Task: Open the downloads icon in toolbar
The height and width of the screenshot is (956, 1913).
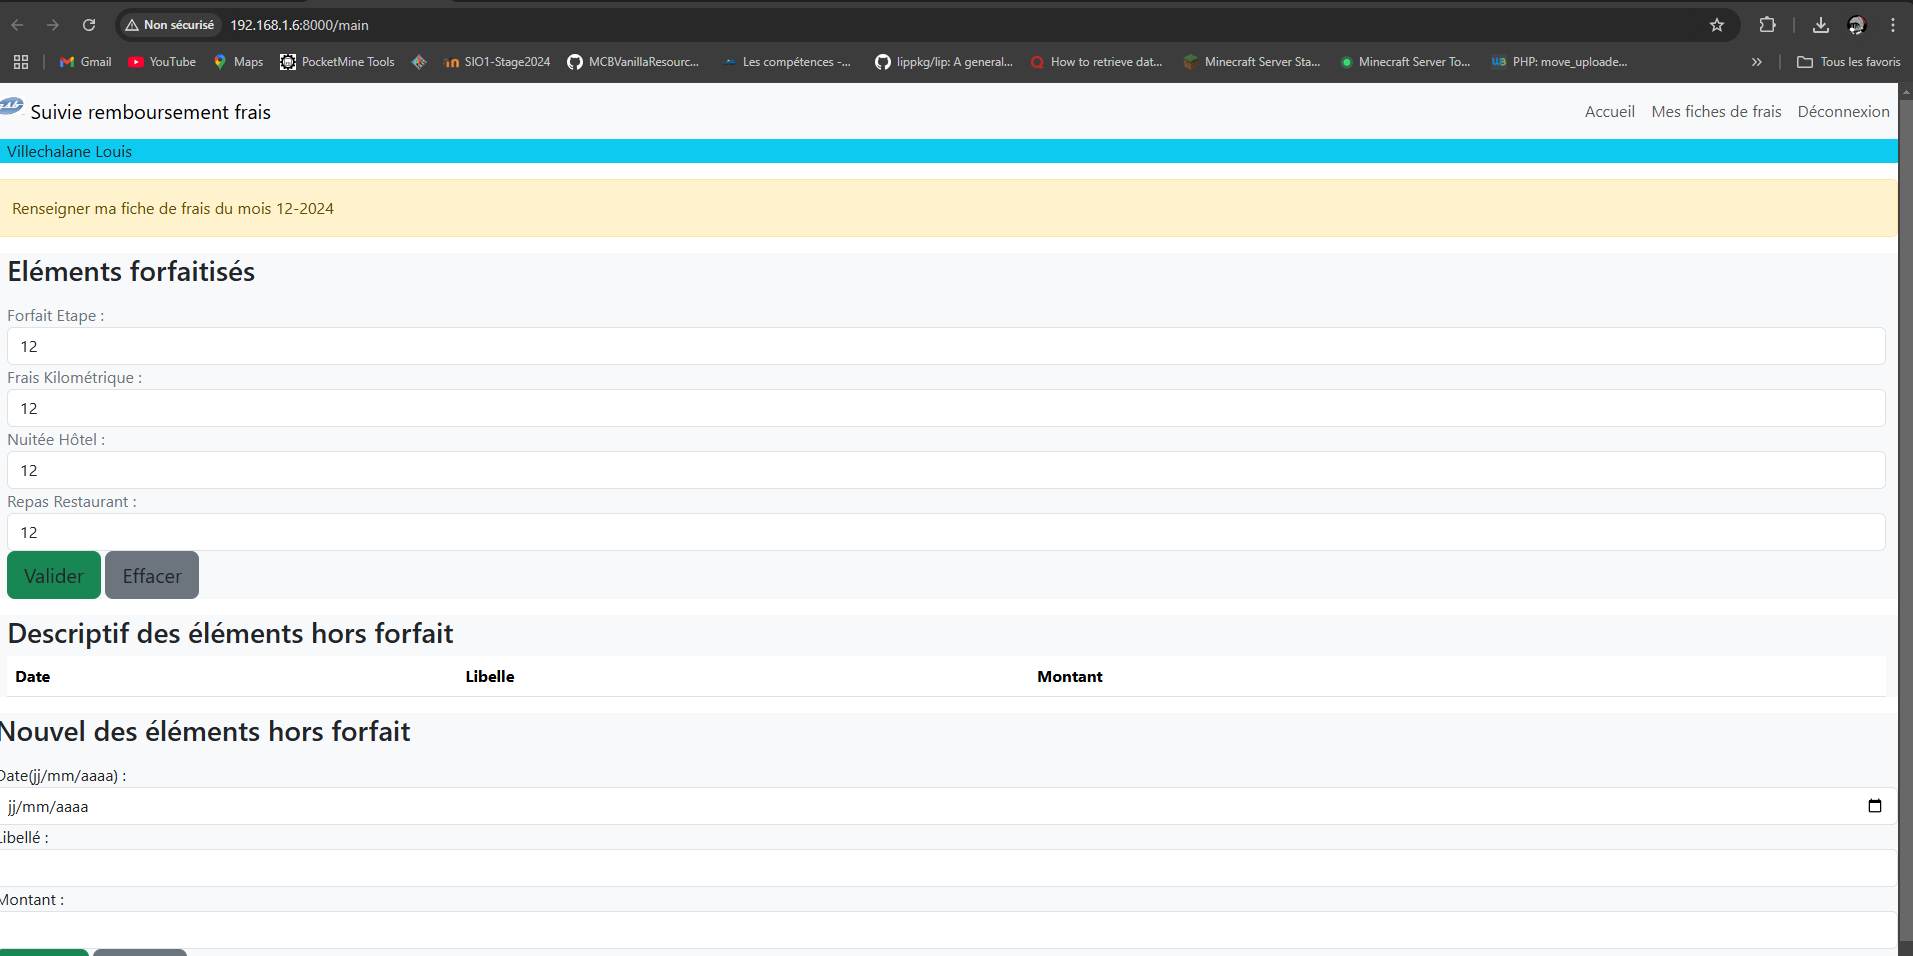Action: pyautogui.click(x=1820, y=25)
